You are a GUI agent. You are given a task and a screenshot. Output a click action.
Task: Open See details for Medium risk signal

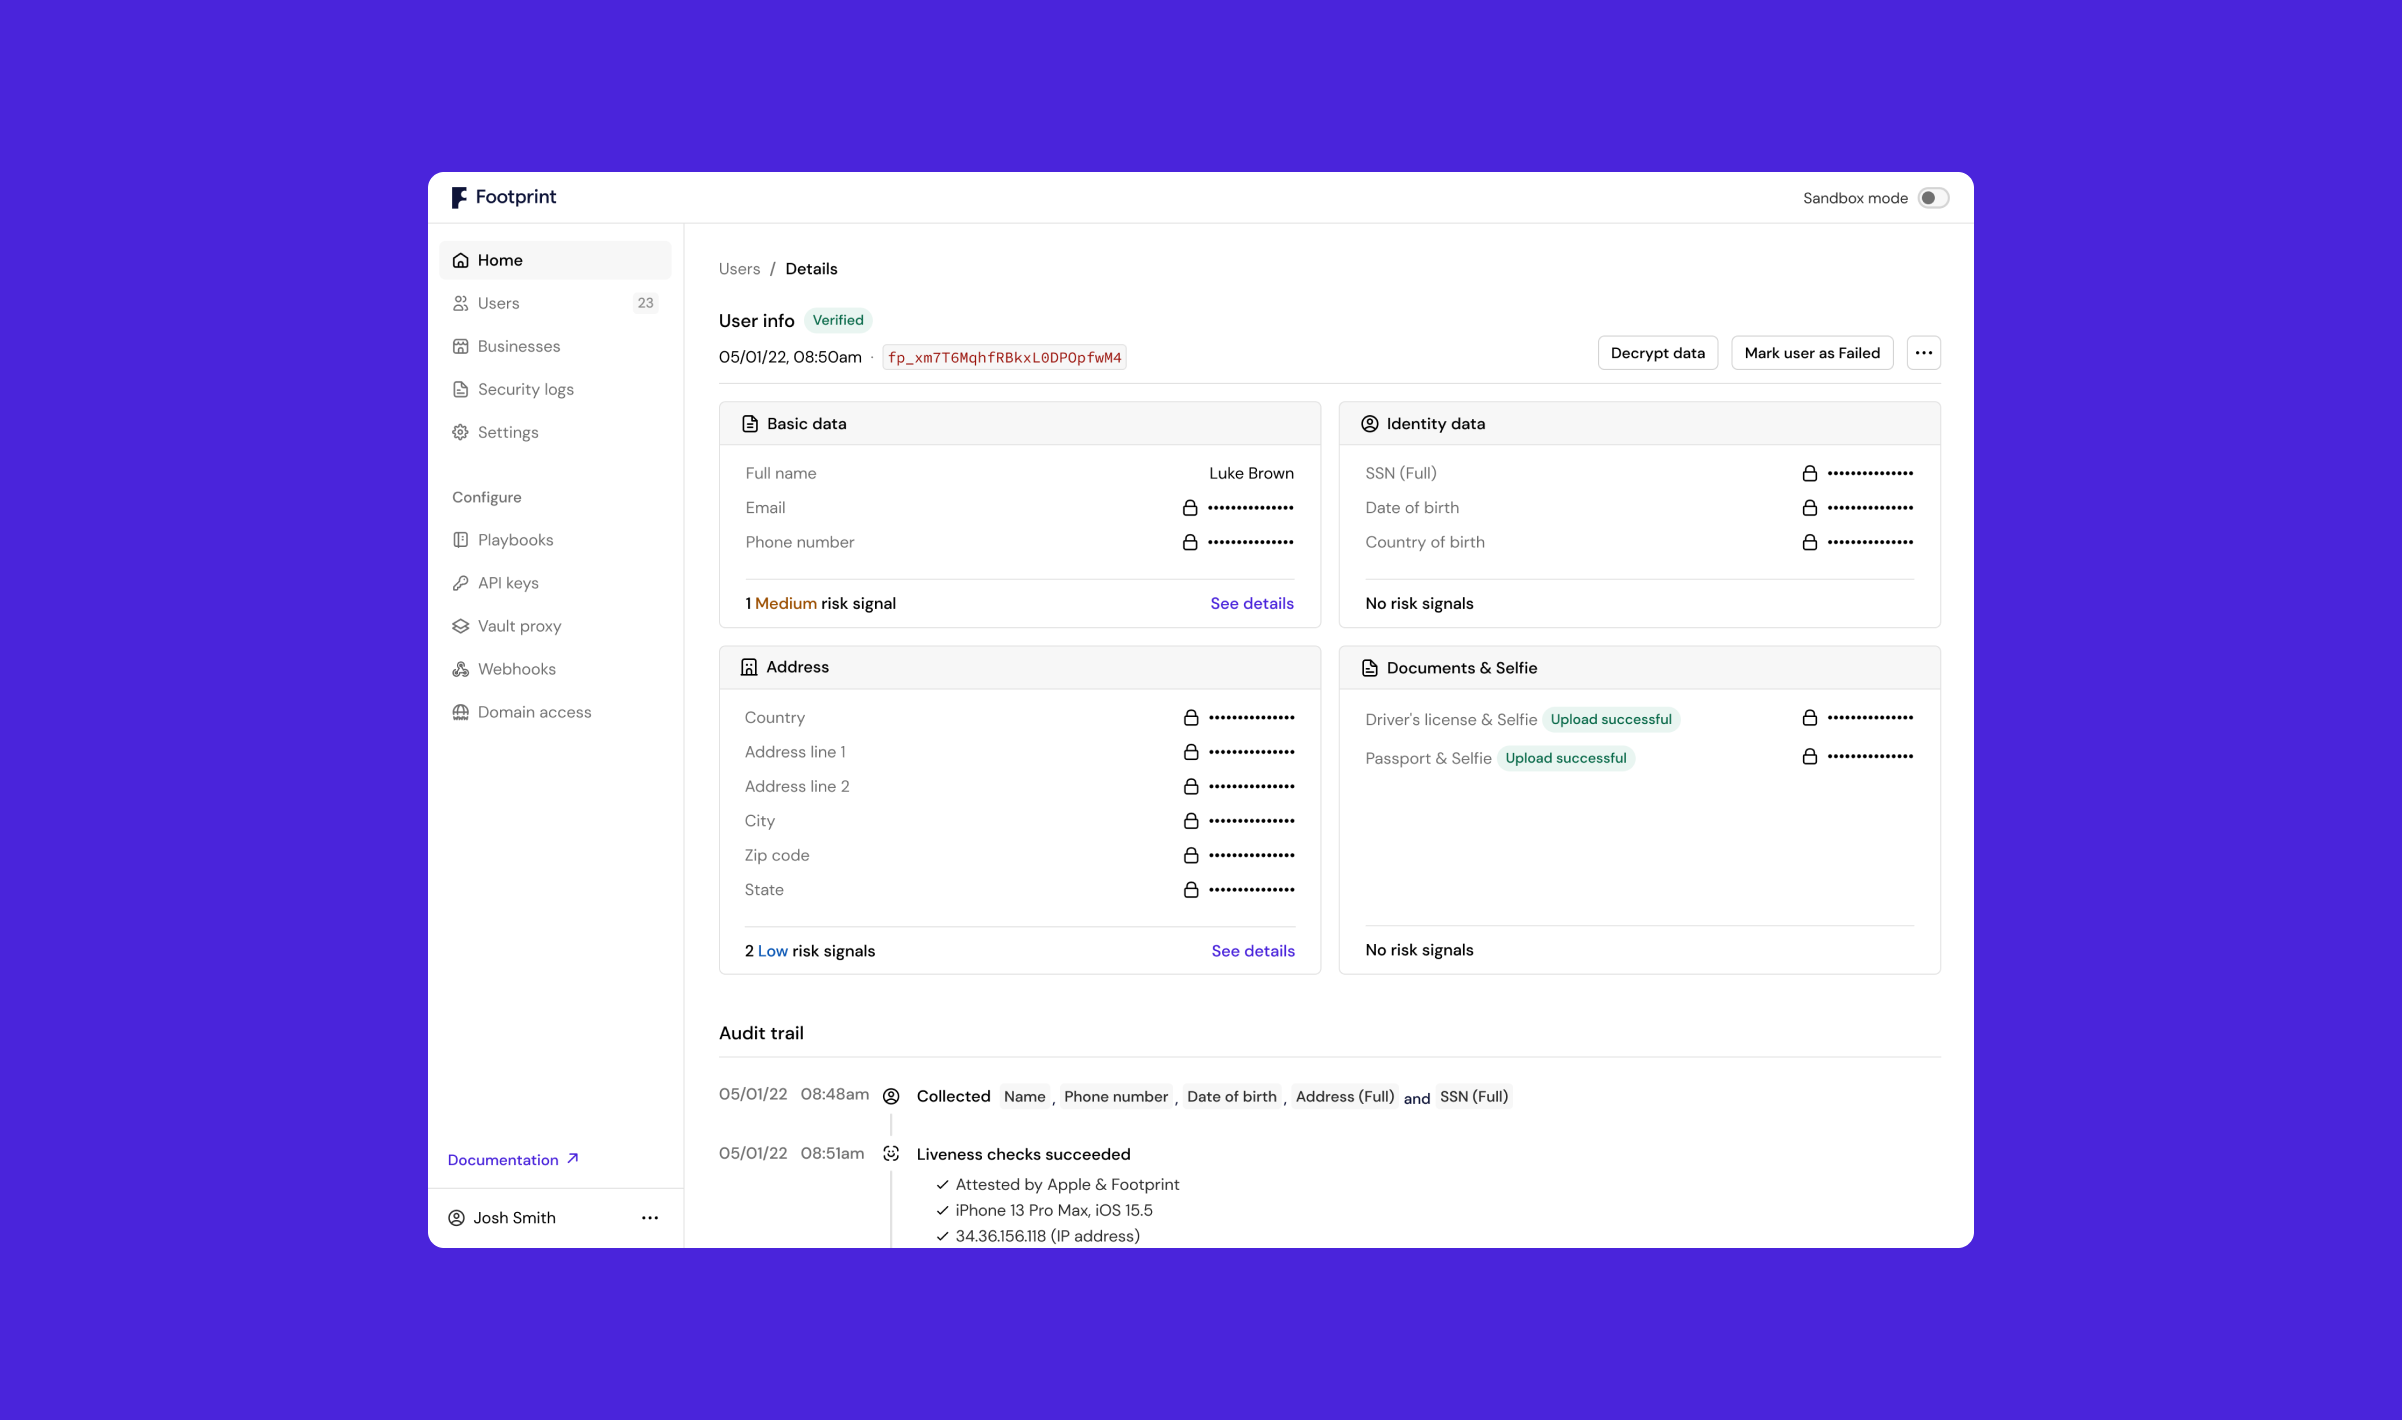(x=1251, y=603)
